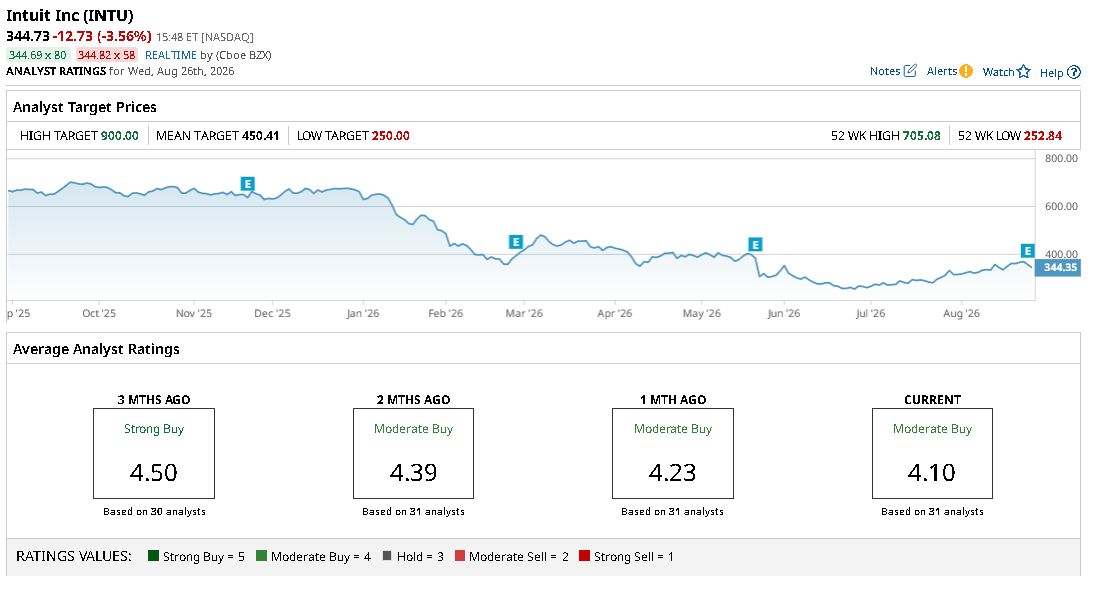Click the price change -12.73 (-3.56%)
Viewport: 1096px width, 592px height.
(102, 36)
